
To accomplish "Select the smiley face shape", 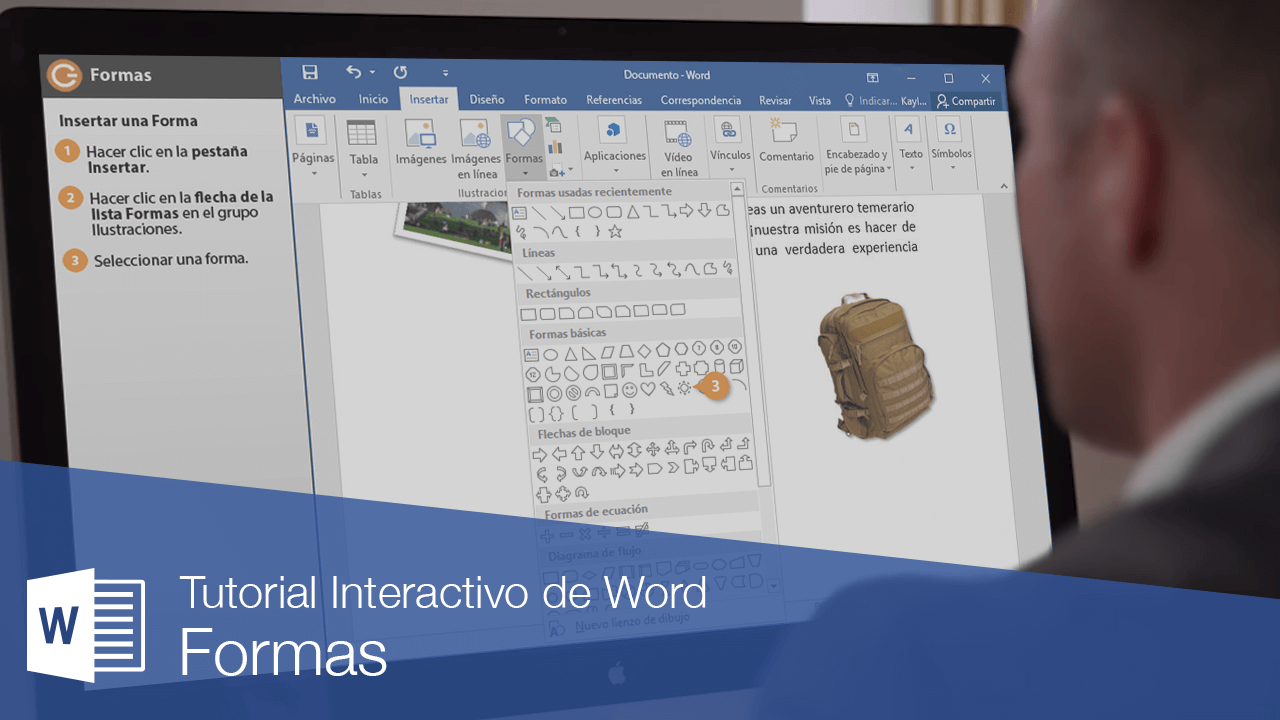I will (629, 390).
